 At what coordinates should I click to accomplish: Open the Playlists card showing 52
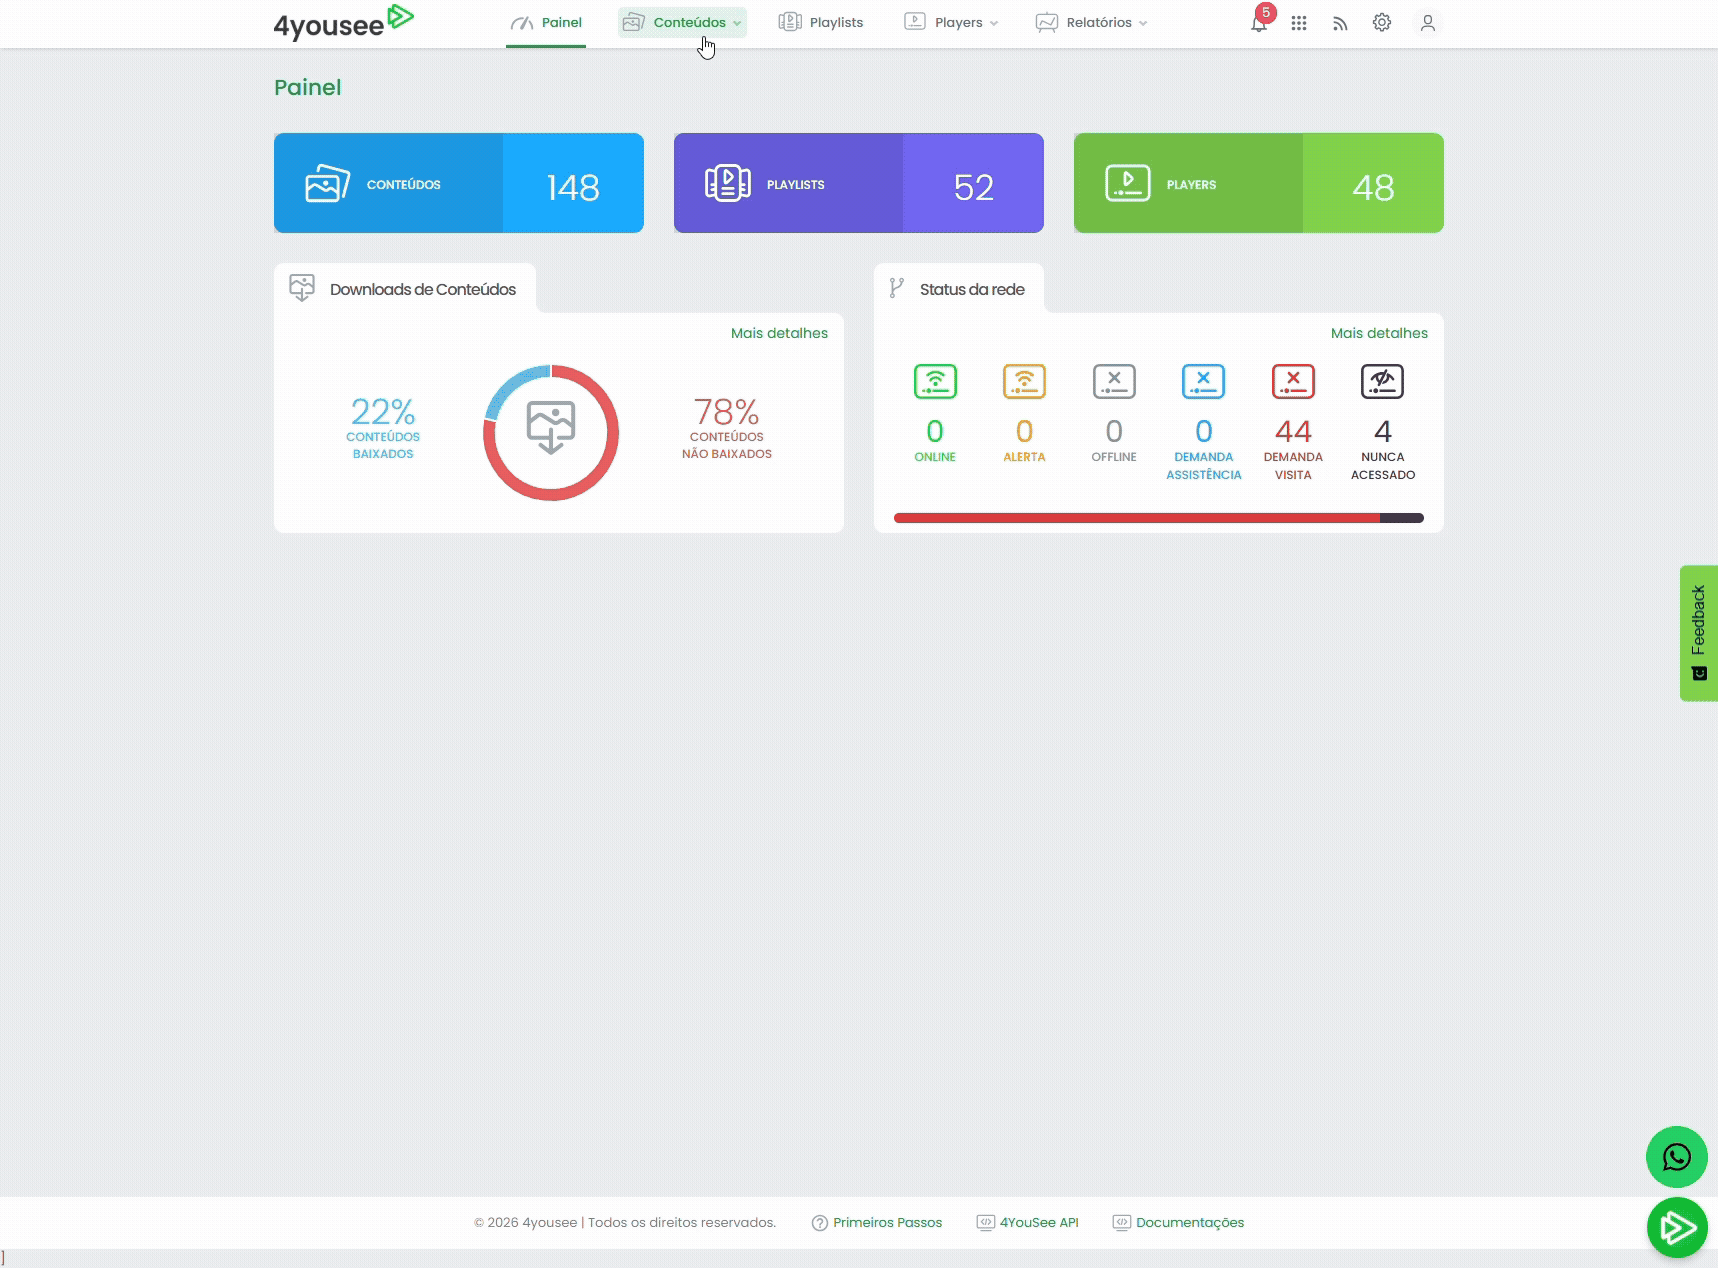tap(859, 183)
